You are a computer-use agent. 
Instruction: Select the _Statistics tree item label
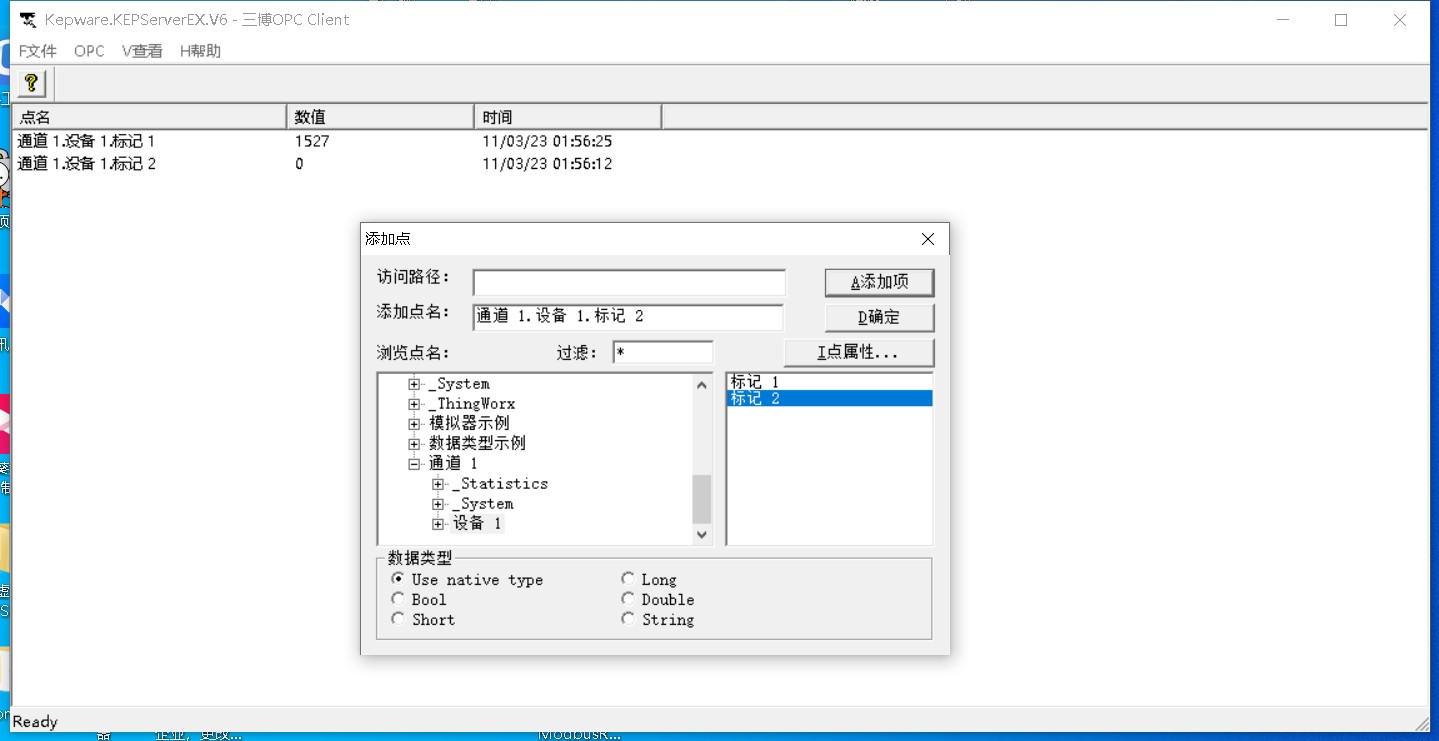pyautogui.click(x=500, y=484)
